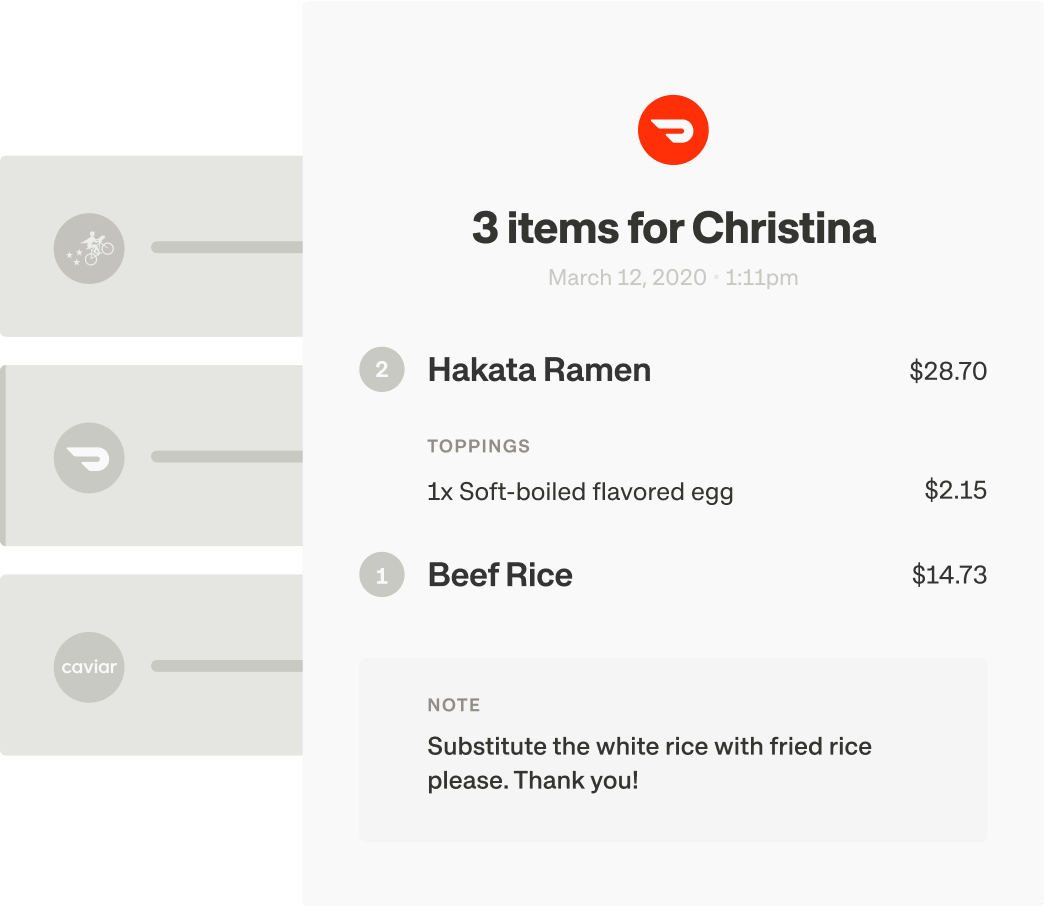Image resolution: width=1044 pixels, height=906 pixels.
Task: Click the $28.70 price
Action: click(x=947, y=371)
